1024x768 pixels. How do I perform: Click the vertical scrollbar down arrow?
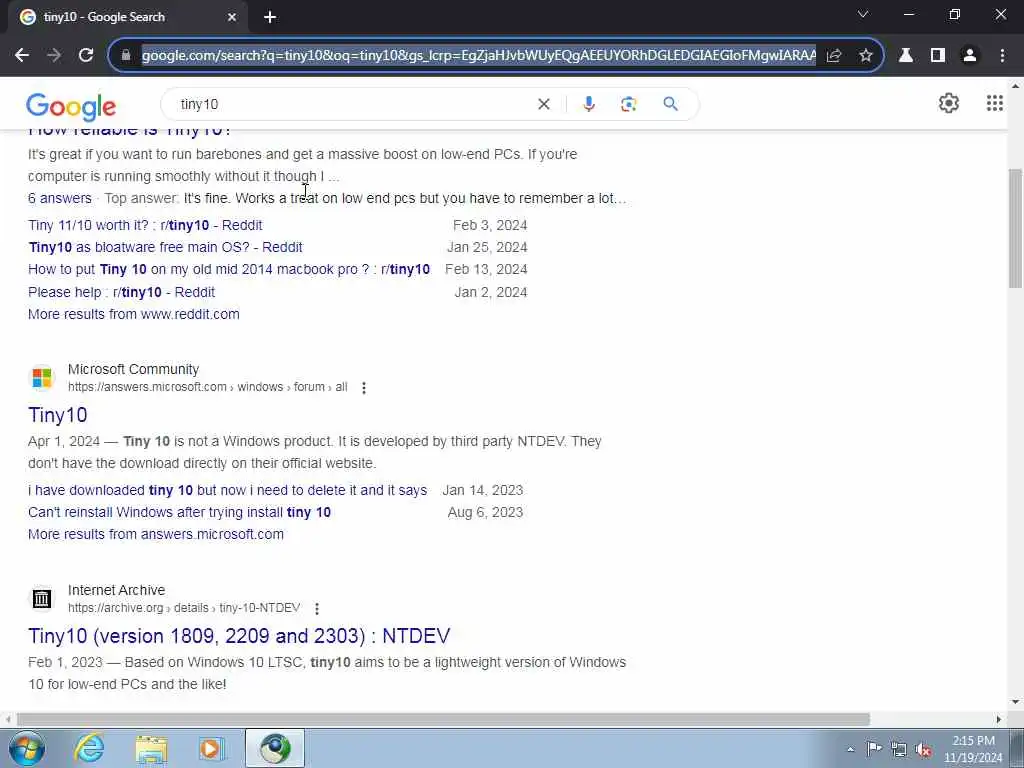(1016, 702)
